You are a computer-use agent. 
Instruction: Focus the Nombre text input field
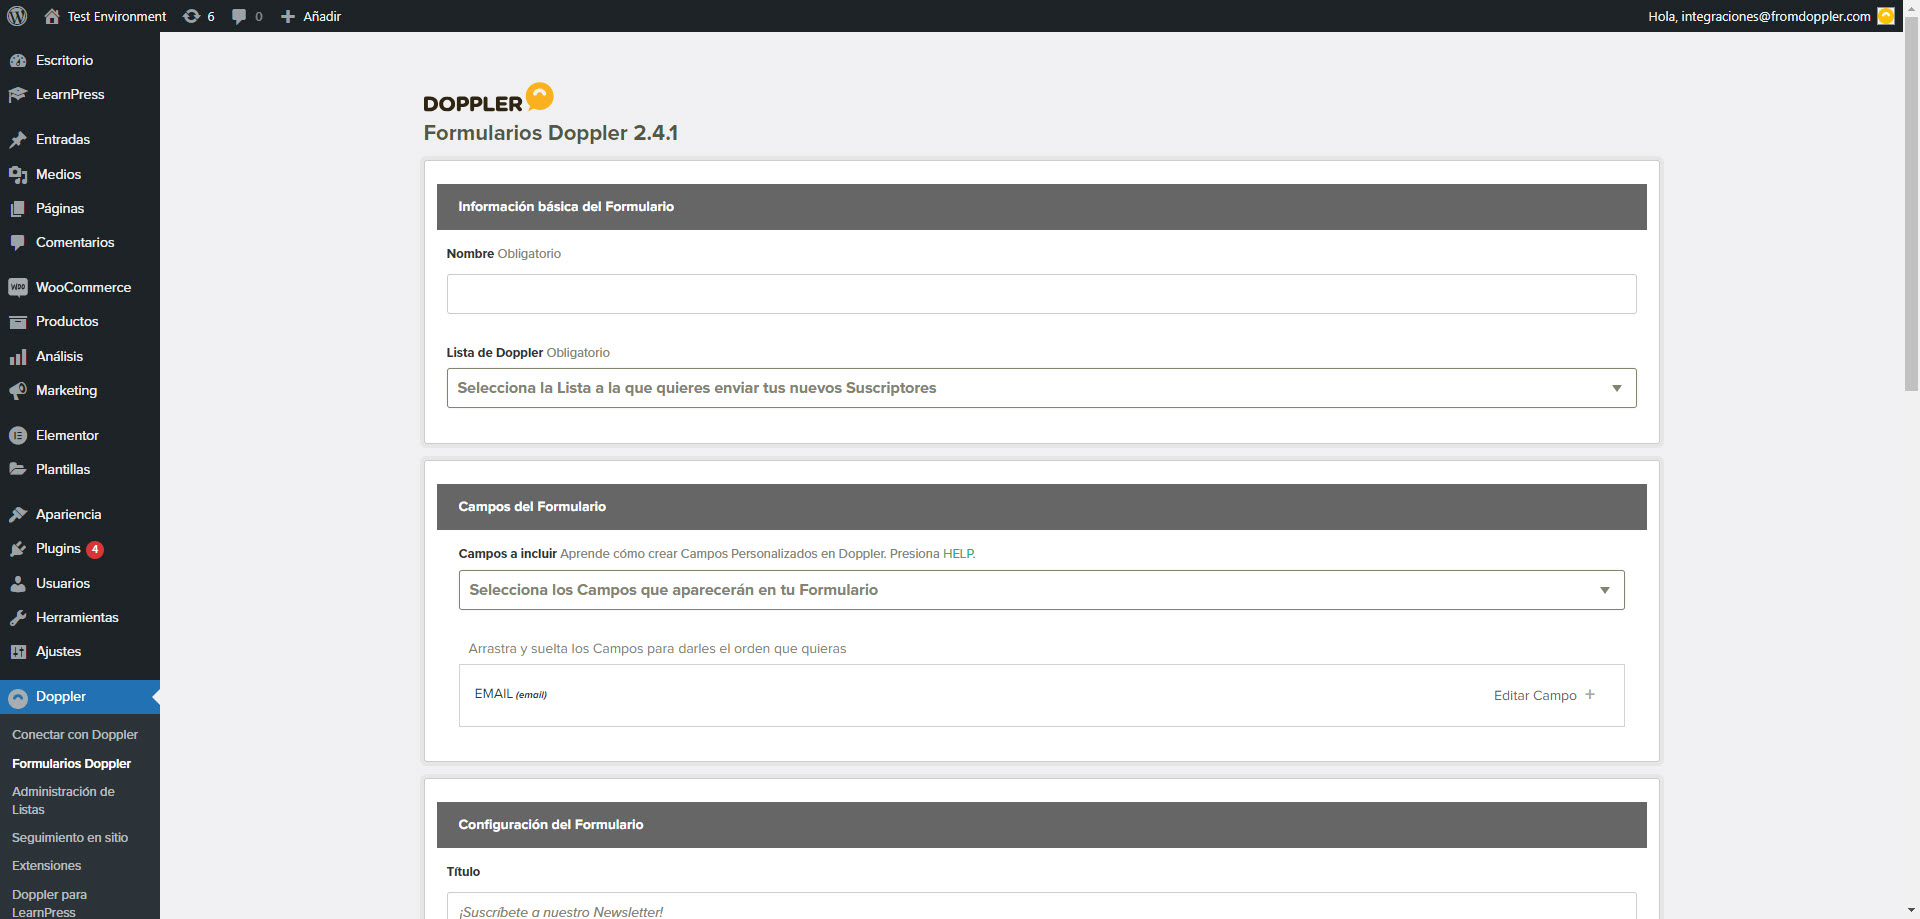[1041, 294]
